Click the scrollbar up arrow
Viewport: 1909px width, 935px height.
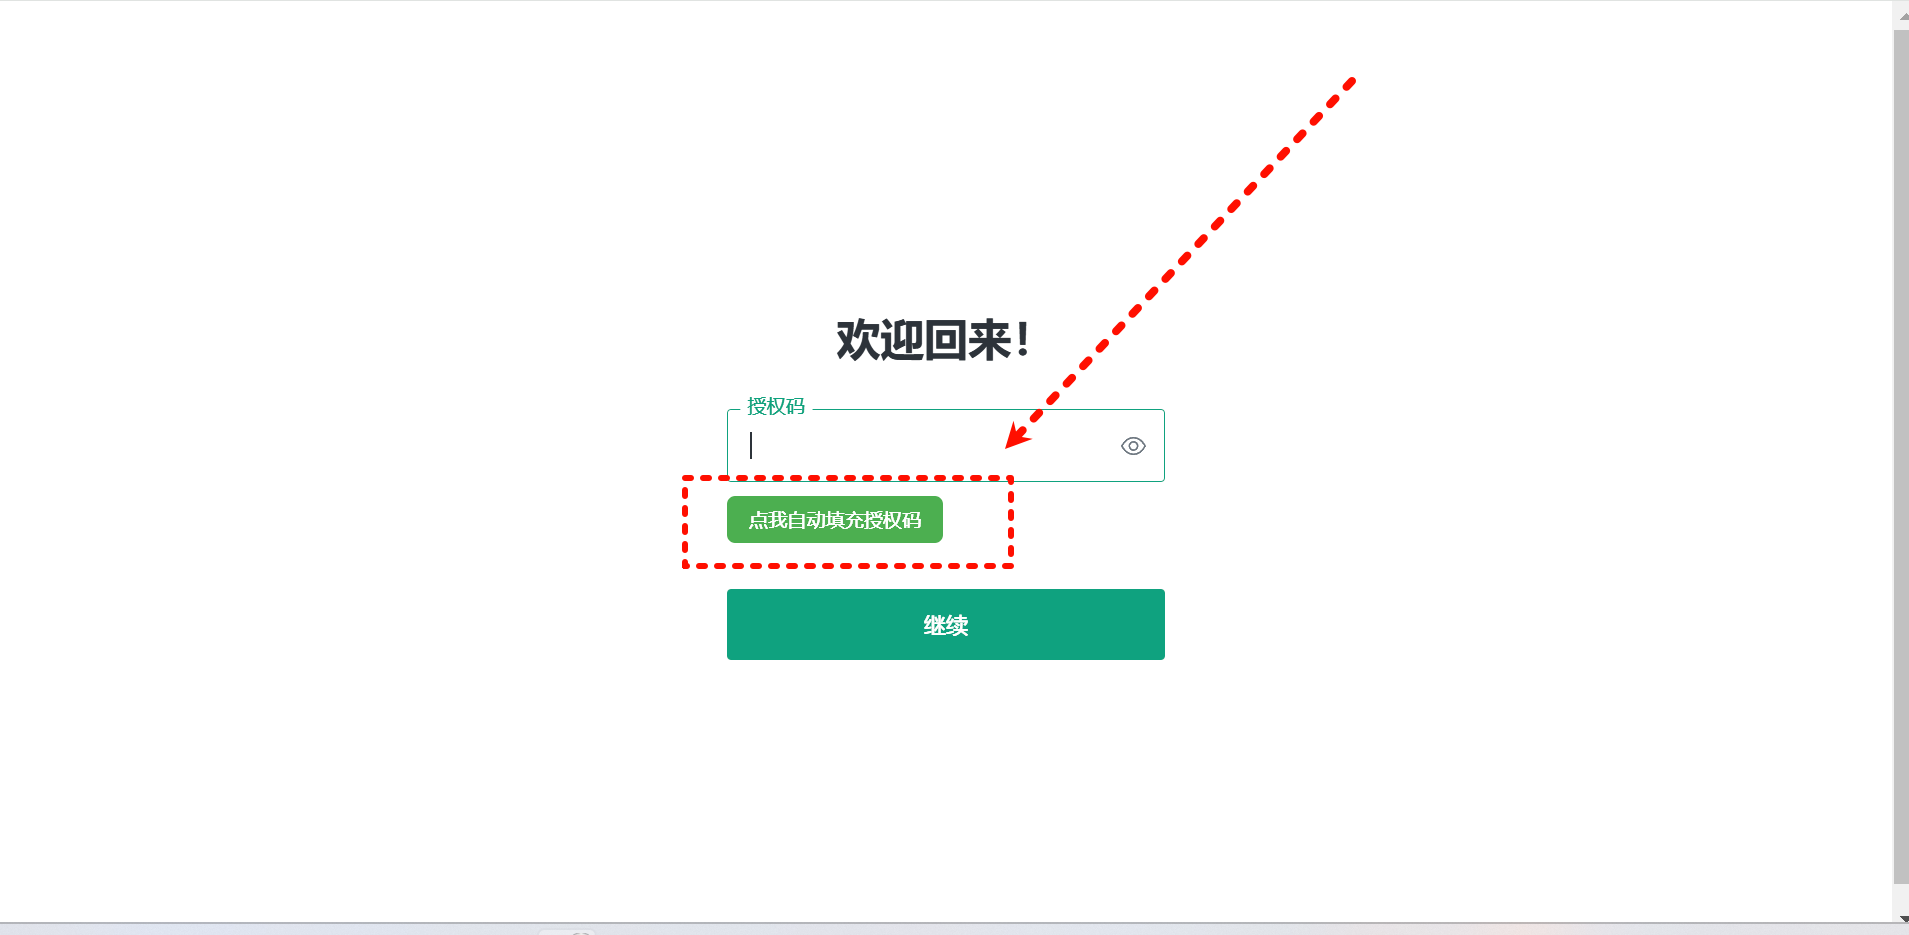1901,15
